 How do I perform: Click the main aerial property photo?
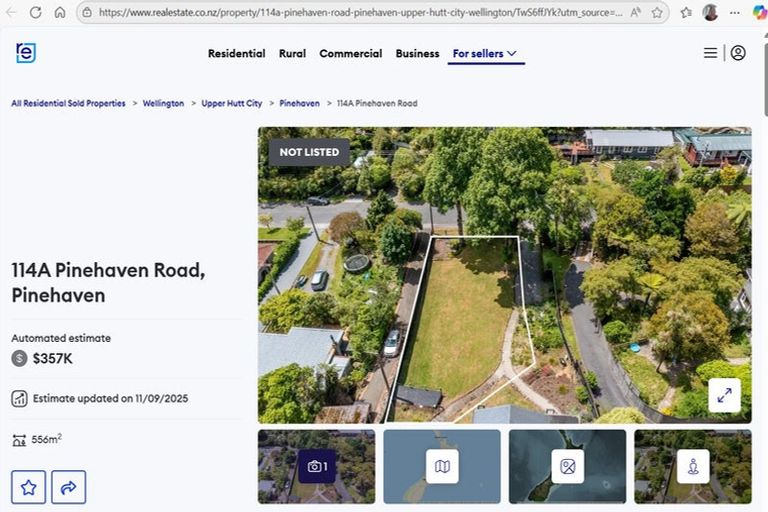pos(504,275)
